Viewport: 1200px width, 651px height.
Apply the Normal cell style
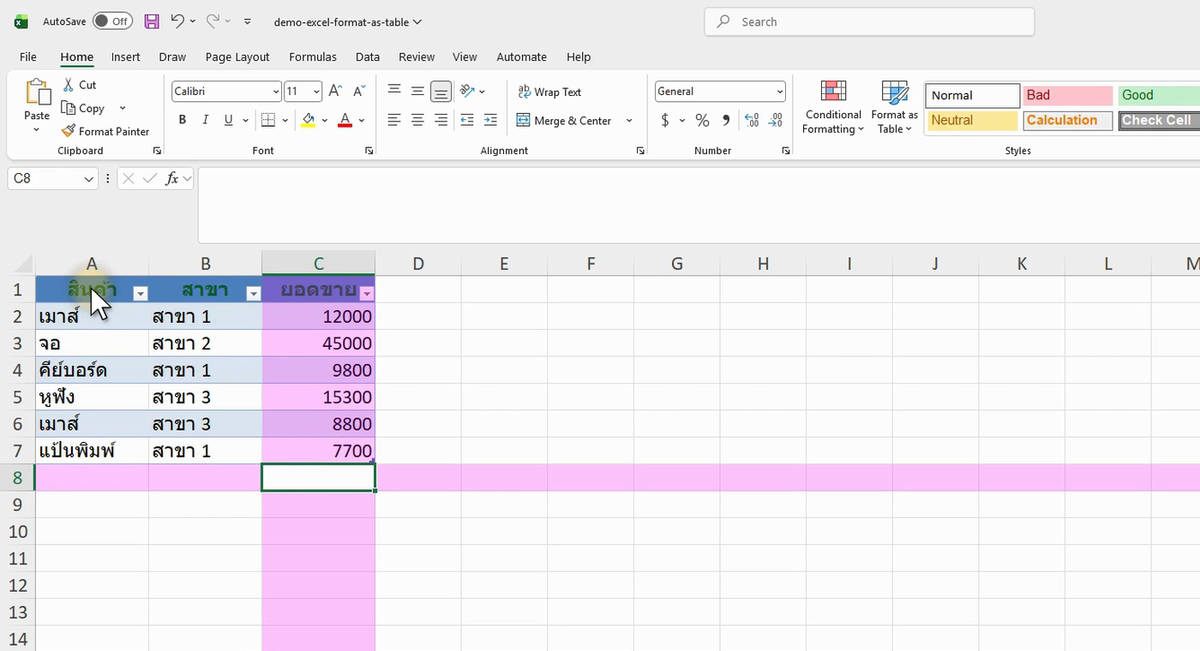pyautogui.click(x=973, y=95)
